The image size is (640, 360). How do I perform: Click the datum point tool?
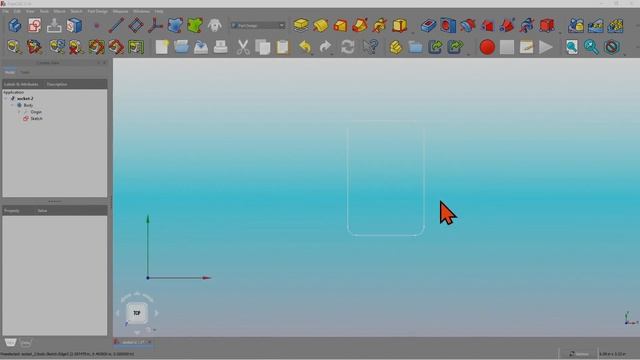tap(97, 26)
